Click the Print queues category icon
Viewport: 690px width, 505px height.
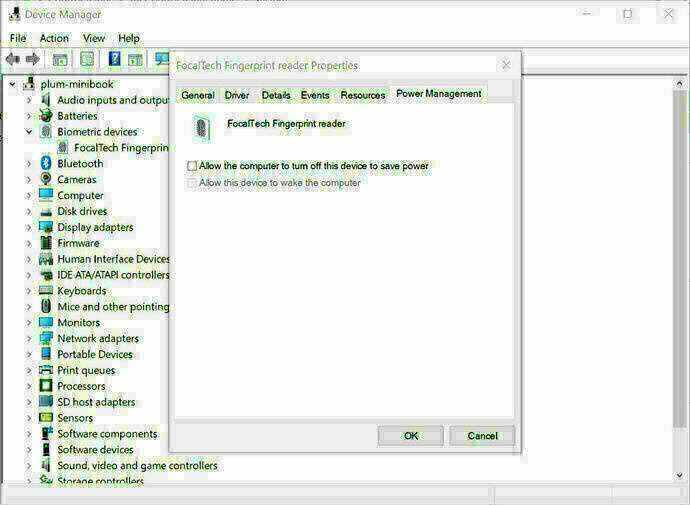click(46, 370)
